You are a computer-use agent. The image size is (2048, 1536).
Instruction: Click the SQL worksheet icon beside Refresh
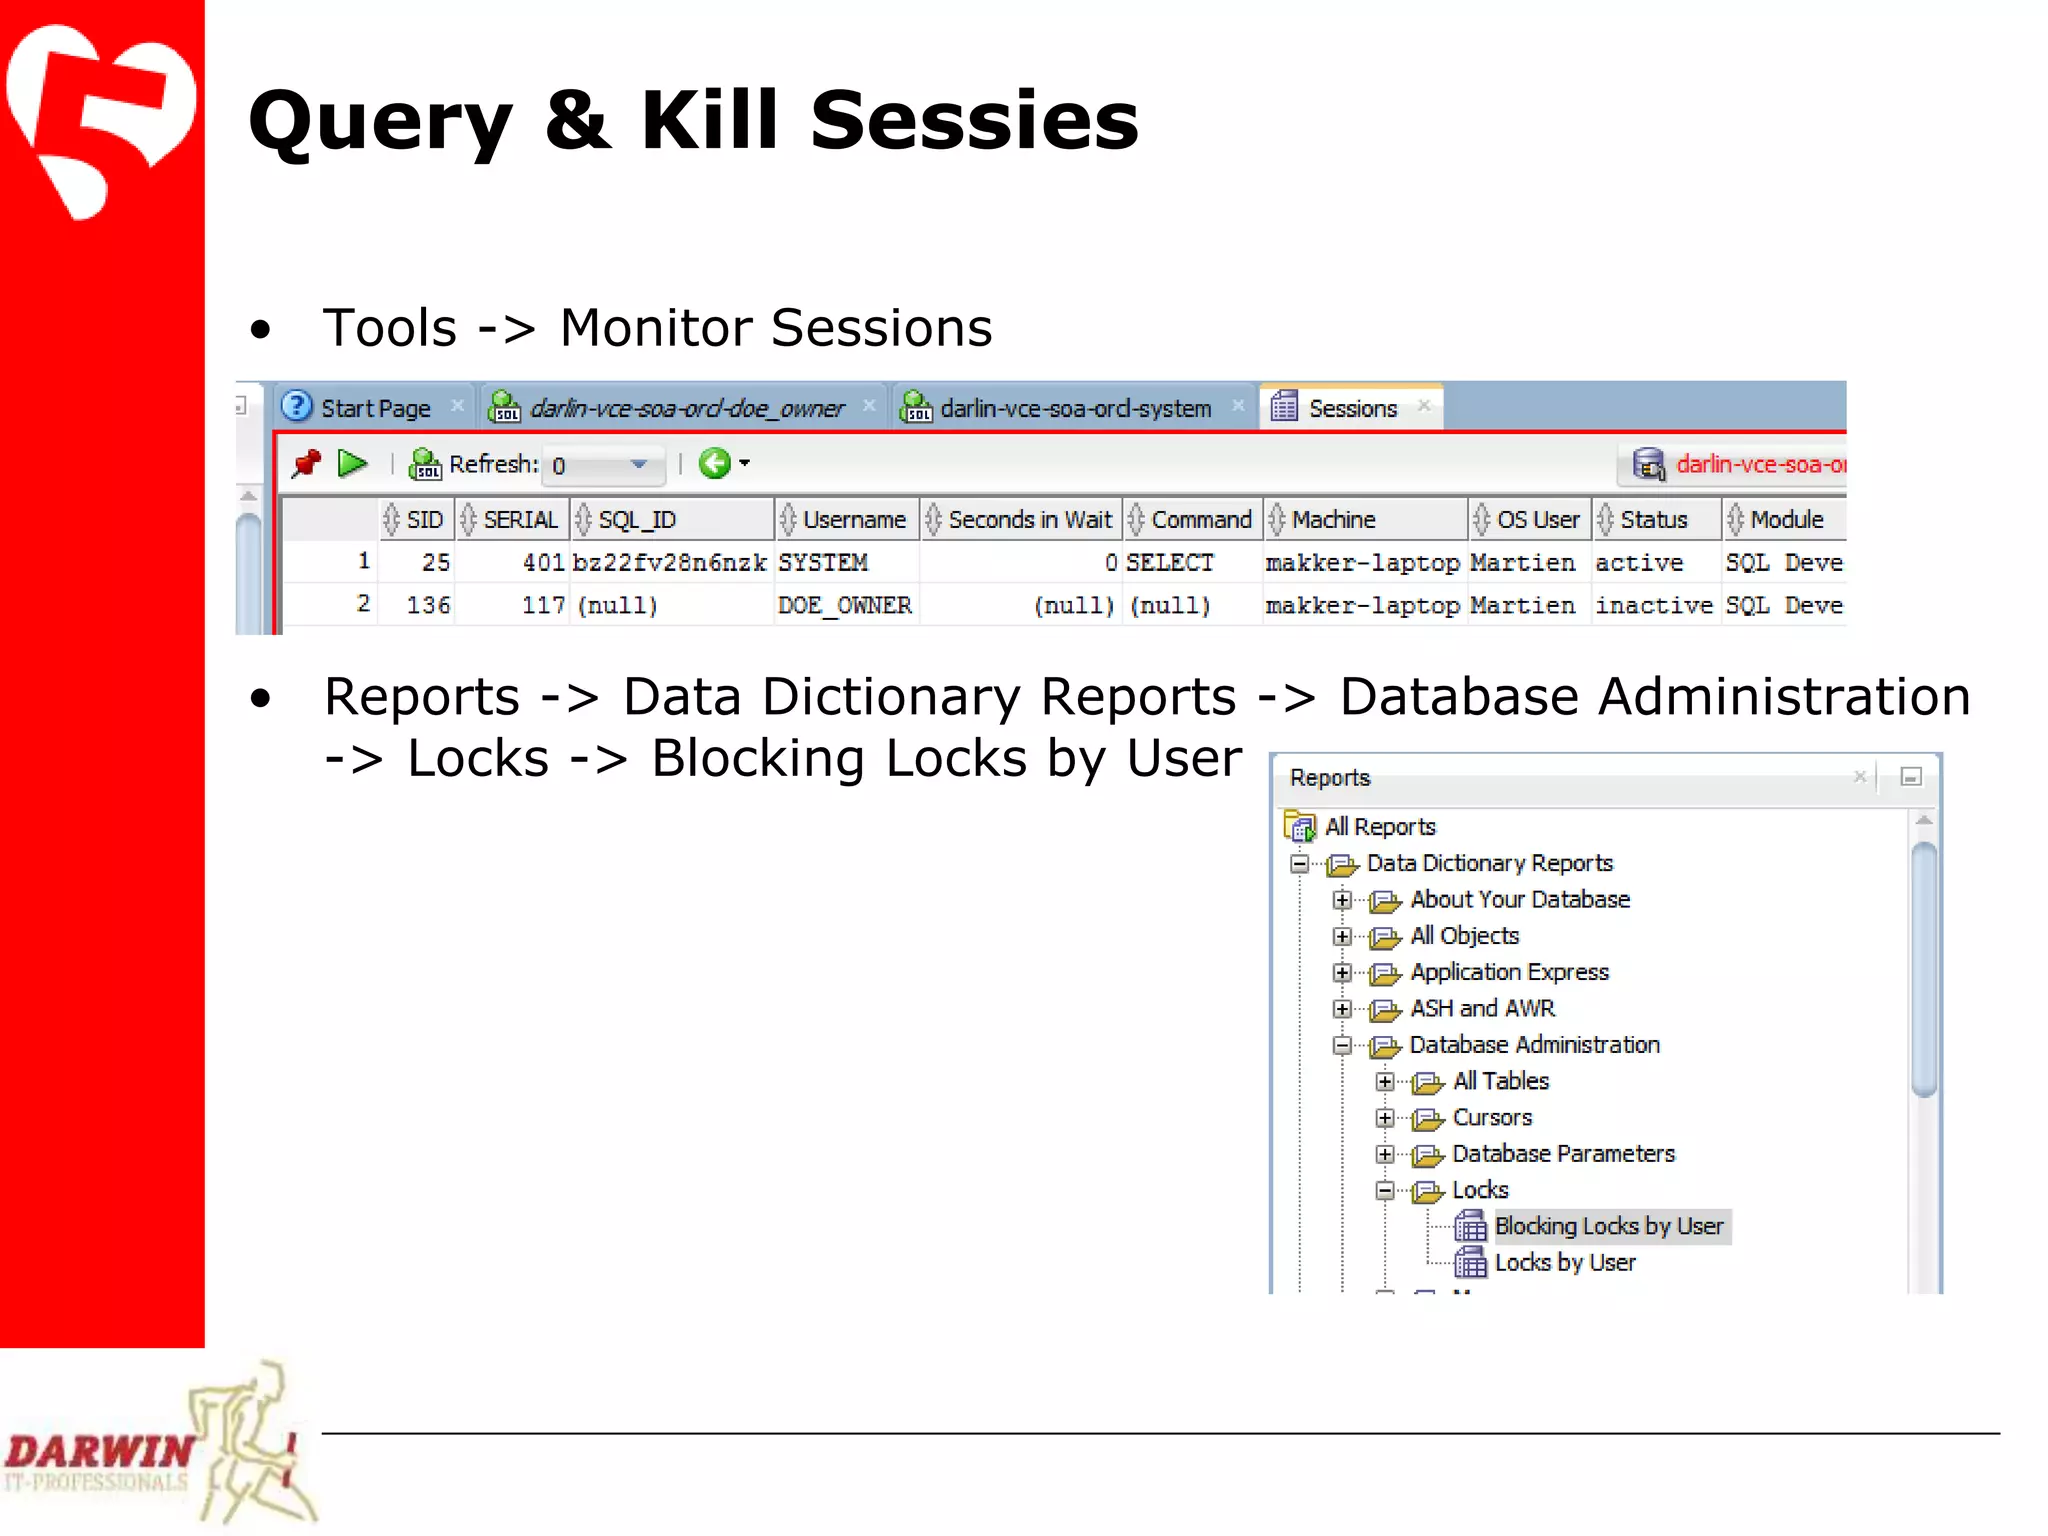point(425,464)
